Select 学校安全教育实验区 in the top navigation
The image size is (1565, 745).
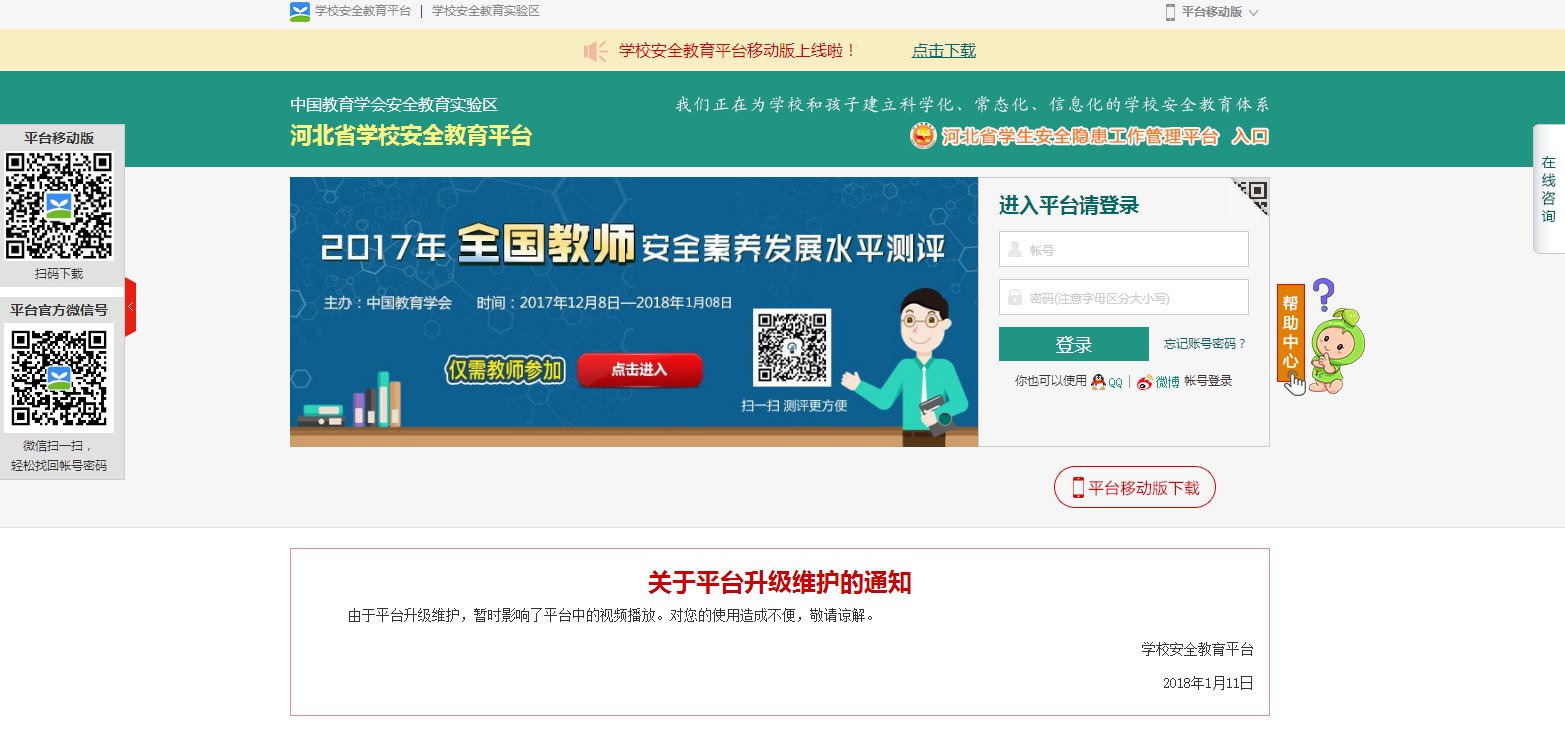coord(487,12)
